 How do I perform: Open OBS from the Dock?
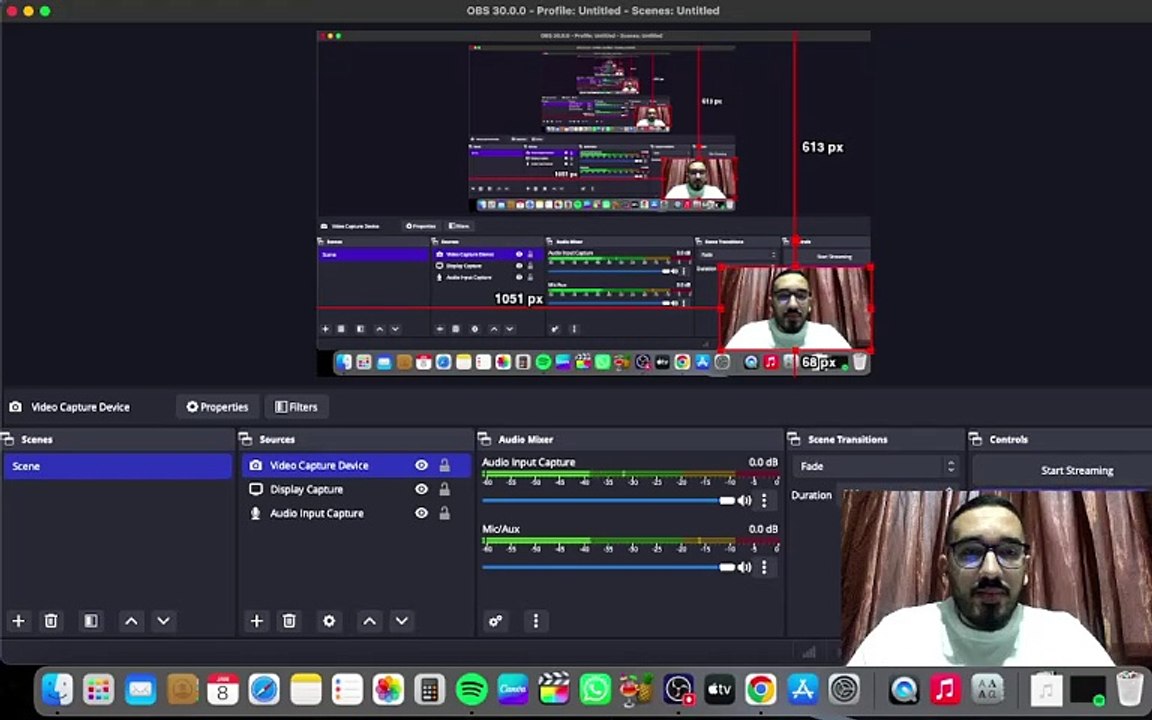[678, 690]
